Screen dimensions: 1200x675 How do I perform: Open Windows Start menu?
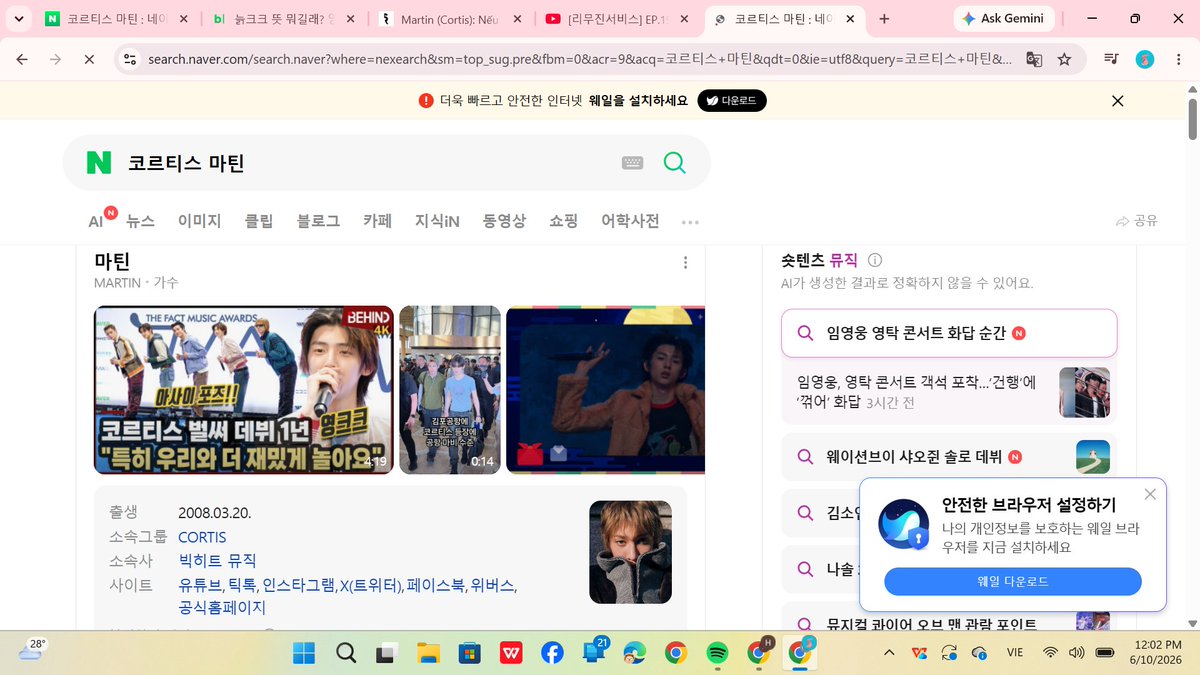point(304,653)
